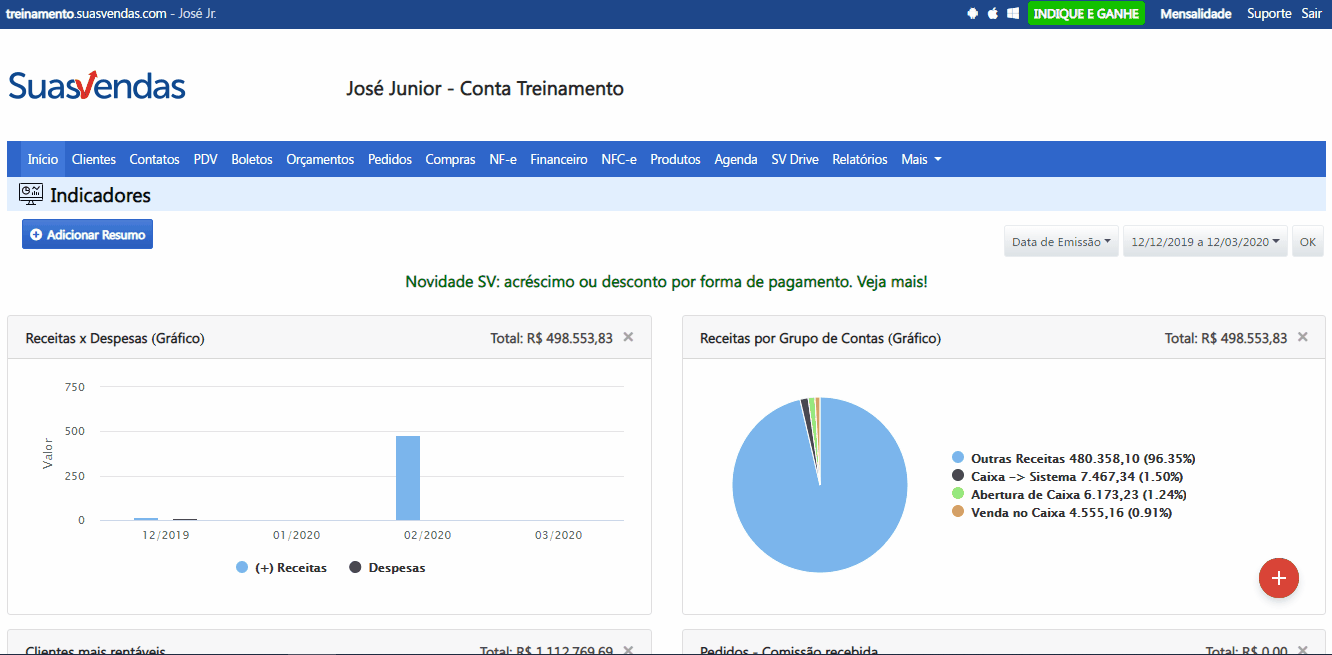Open the Produtos menu

click(676, 159)
